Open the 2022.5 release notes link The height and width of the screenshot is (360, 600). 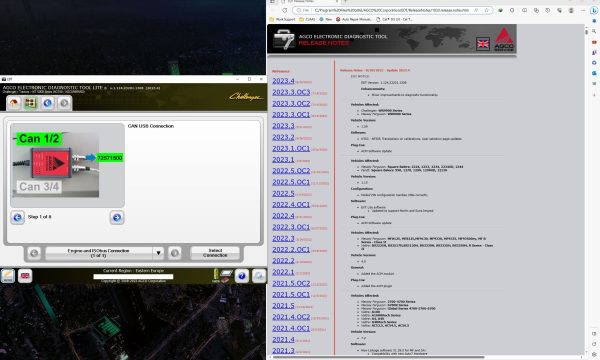click(283, 193)
